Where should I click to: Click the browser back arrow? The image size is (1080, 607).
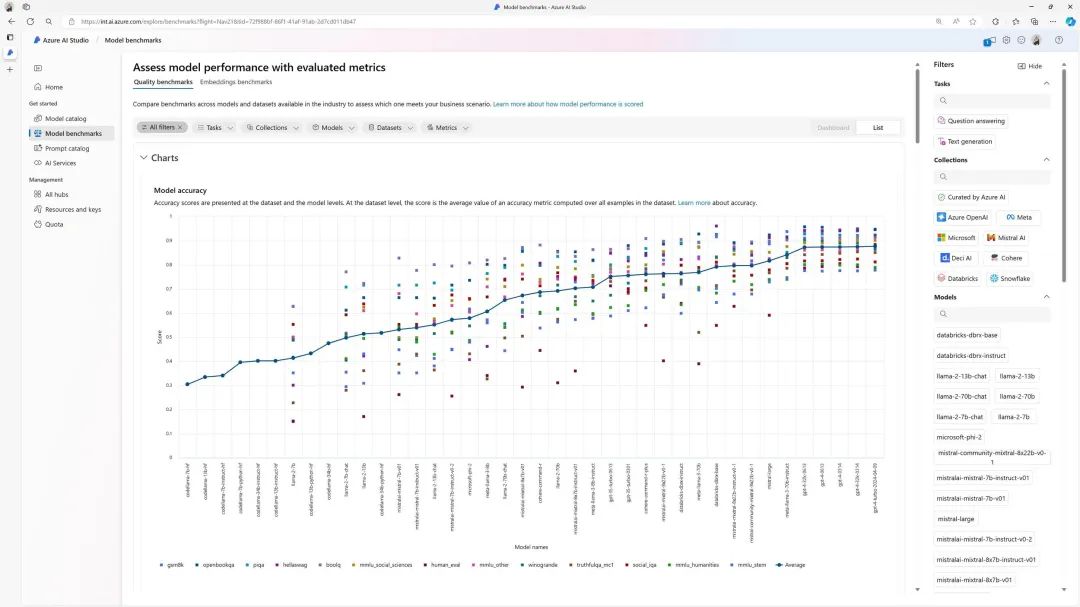click(x=11, y=21)
